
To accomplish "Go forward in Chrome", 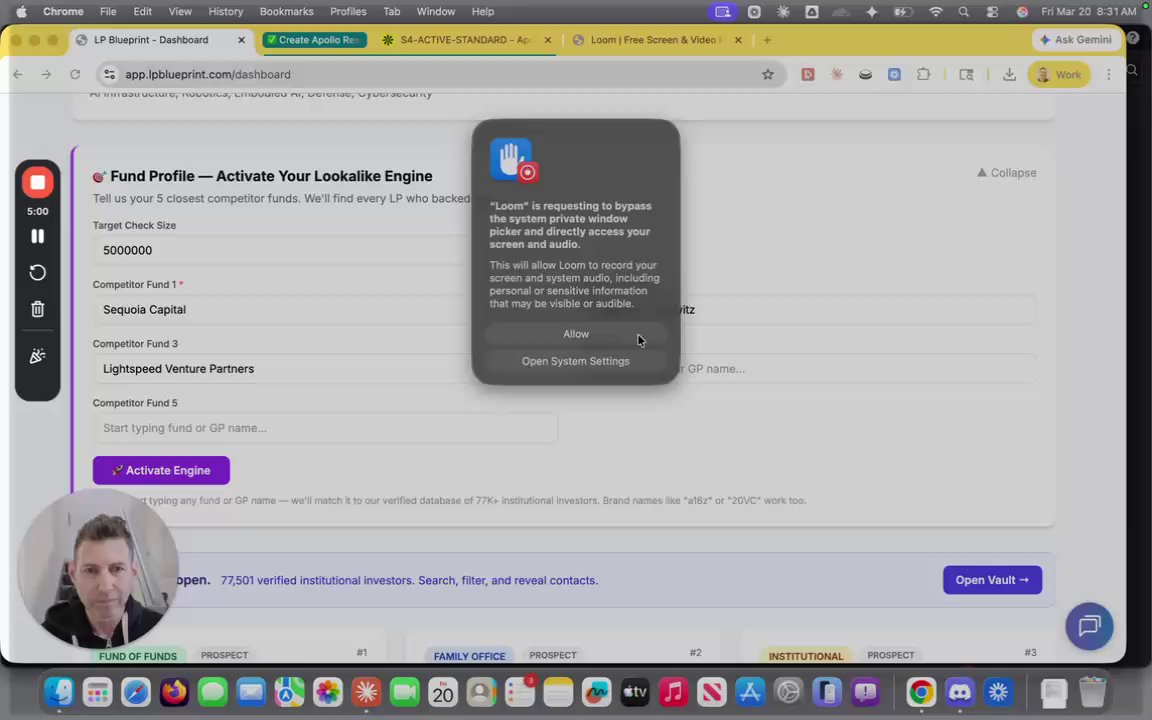I will (46, 74).
